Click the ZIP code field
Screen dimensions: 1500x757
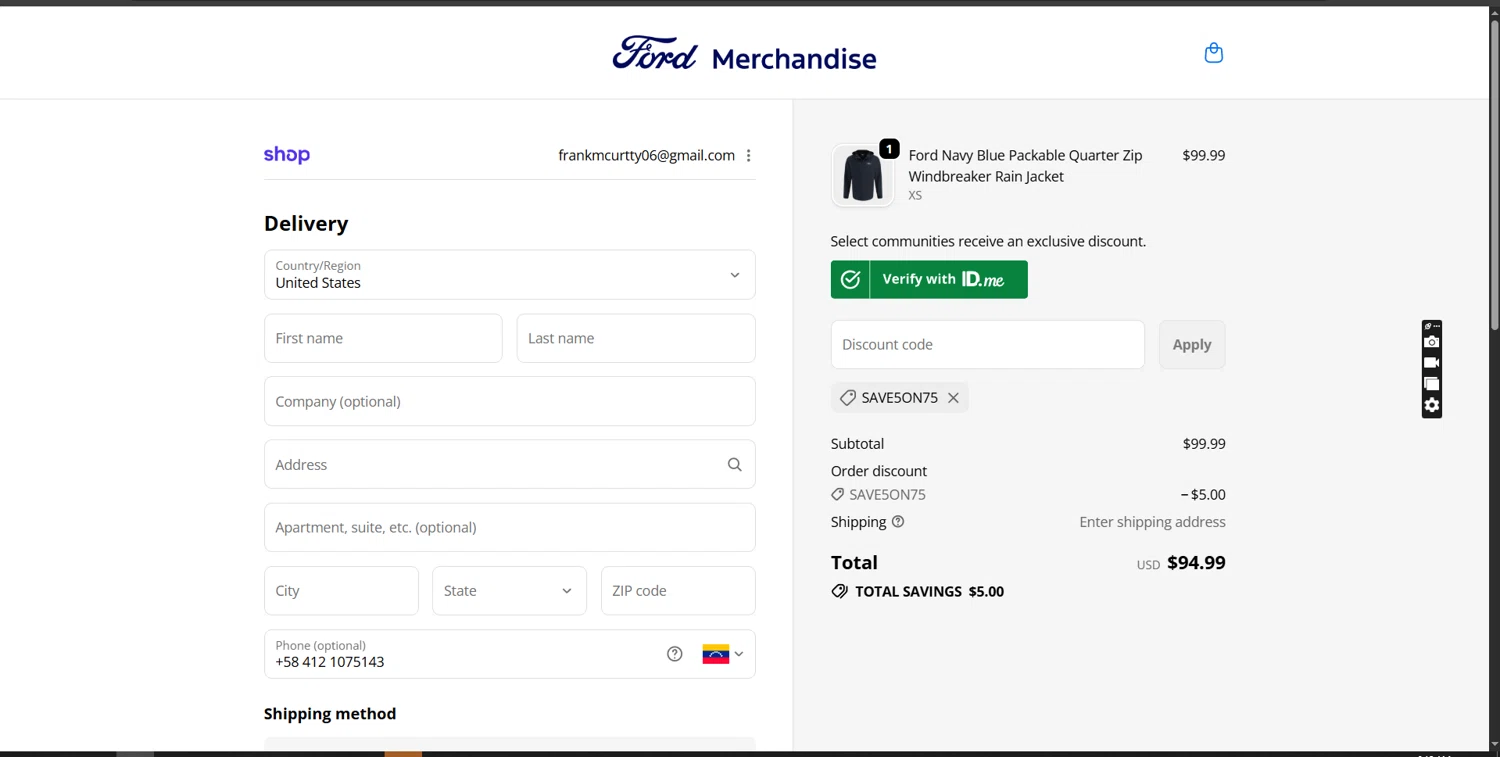677,591
